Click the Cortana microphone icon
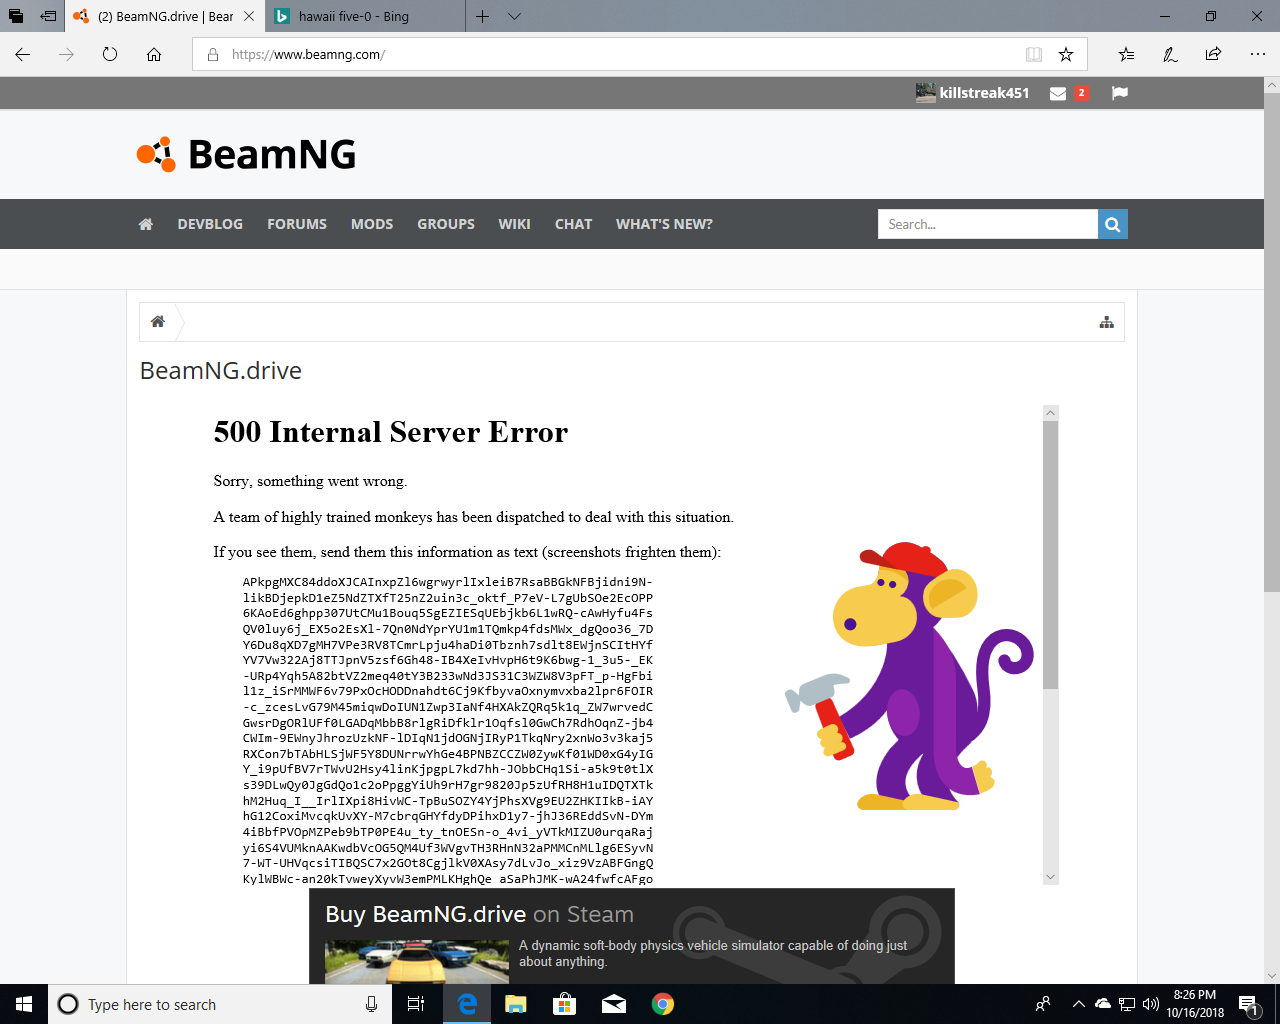1280x1024 pixels. (x=371, y=1004)
